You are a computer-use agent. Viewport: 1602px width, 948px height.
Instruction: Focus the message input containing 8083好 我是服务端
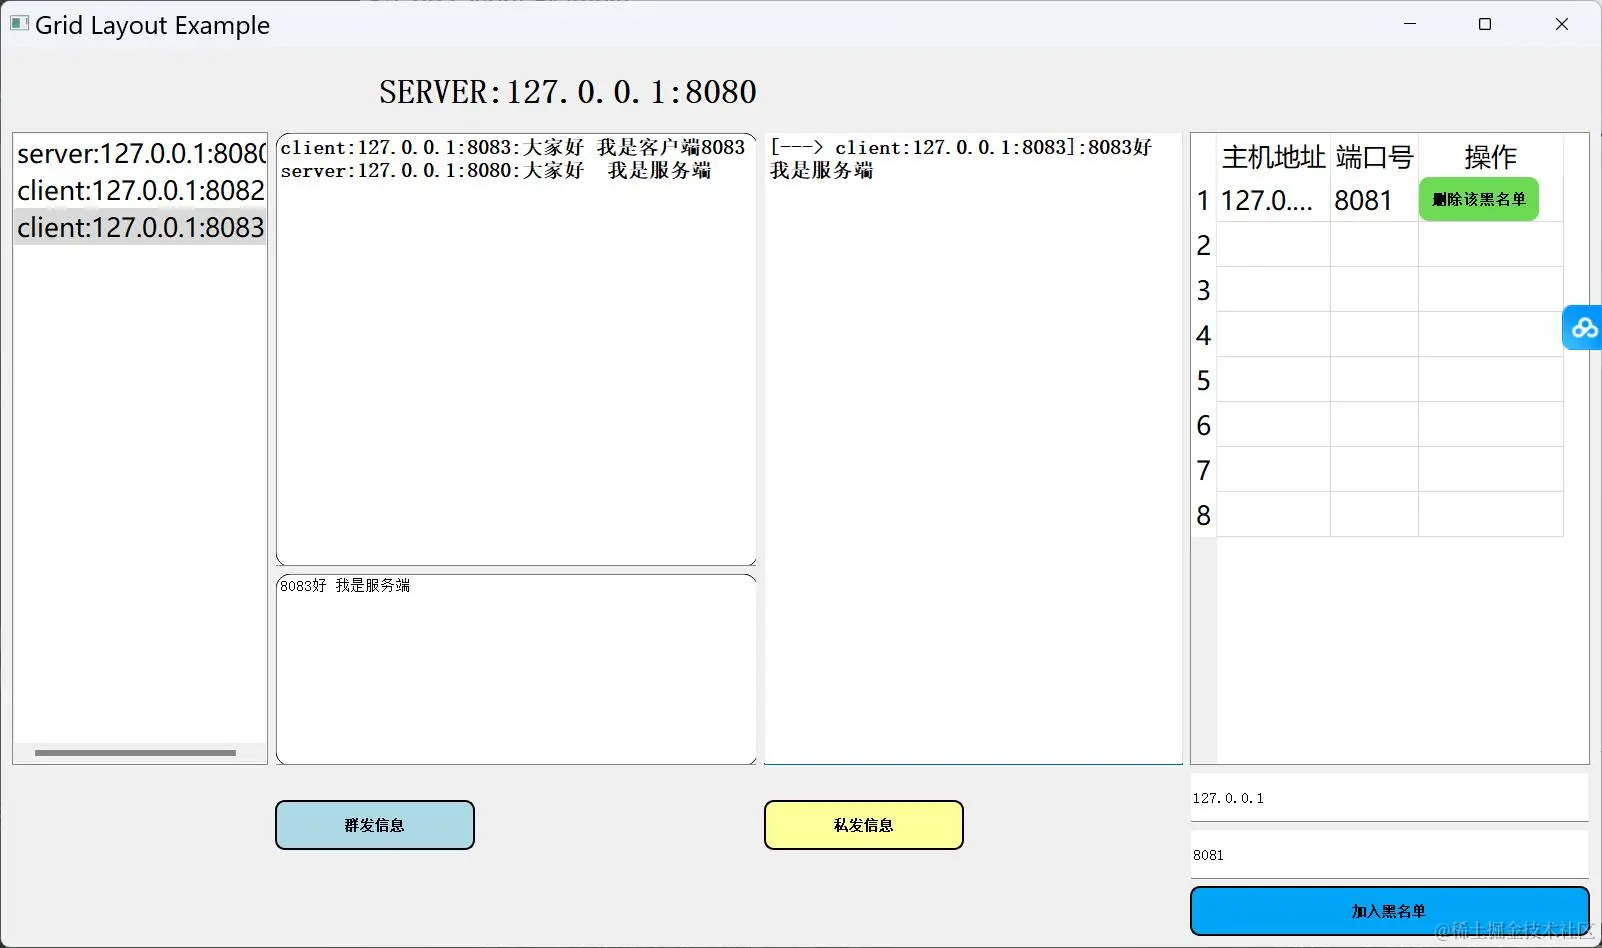click(x=516, y=669)
